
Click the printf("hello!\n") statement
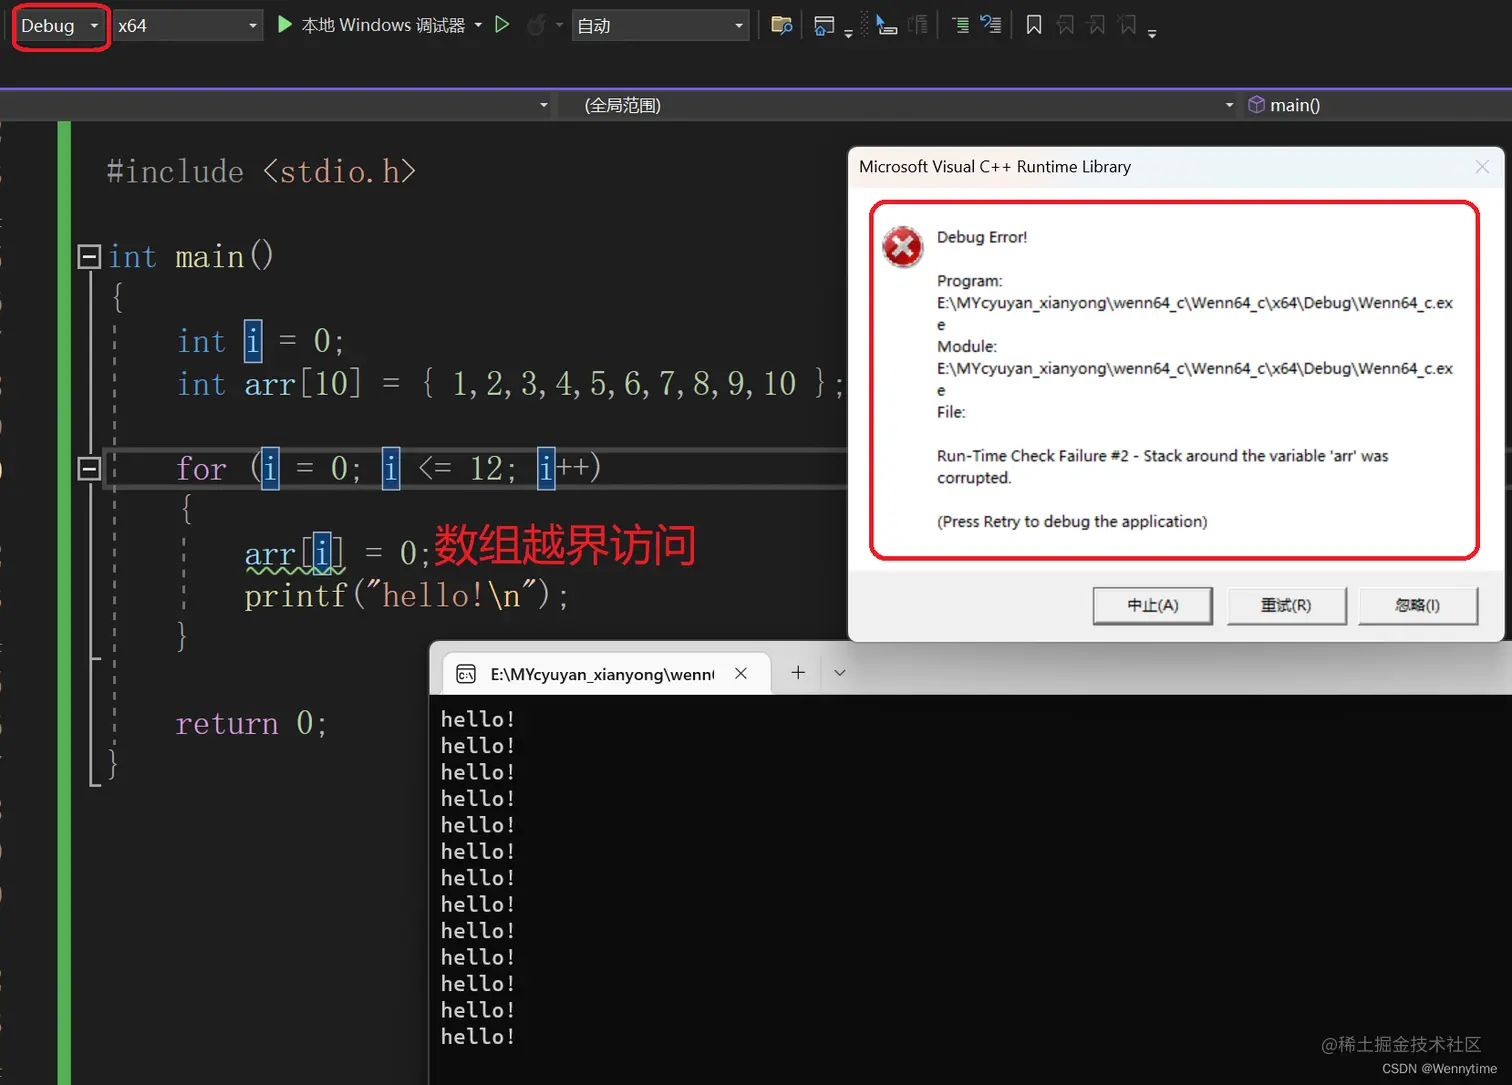point(406,596)
